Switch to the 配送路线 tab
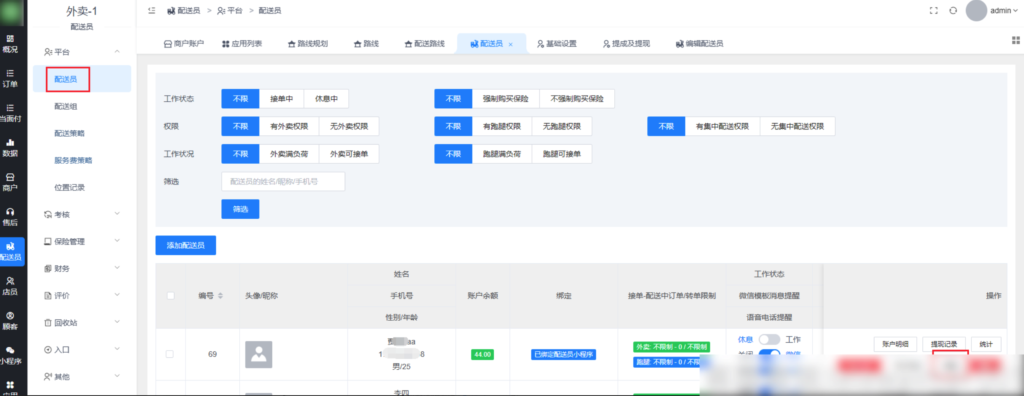The height and width of the screenshot is (396, 1024). tap(424, 44)
